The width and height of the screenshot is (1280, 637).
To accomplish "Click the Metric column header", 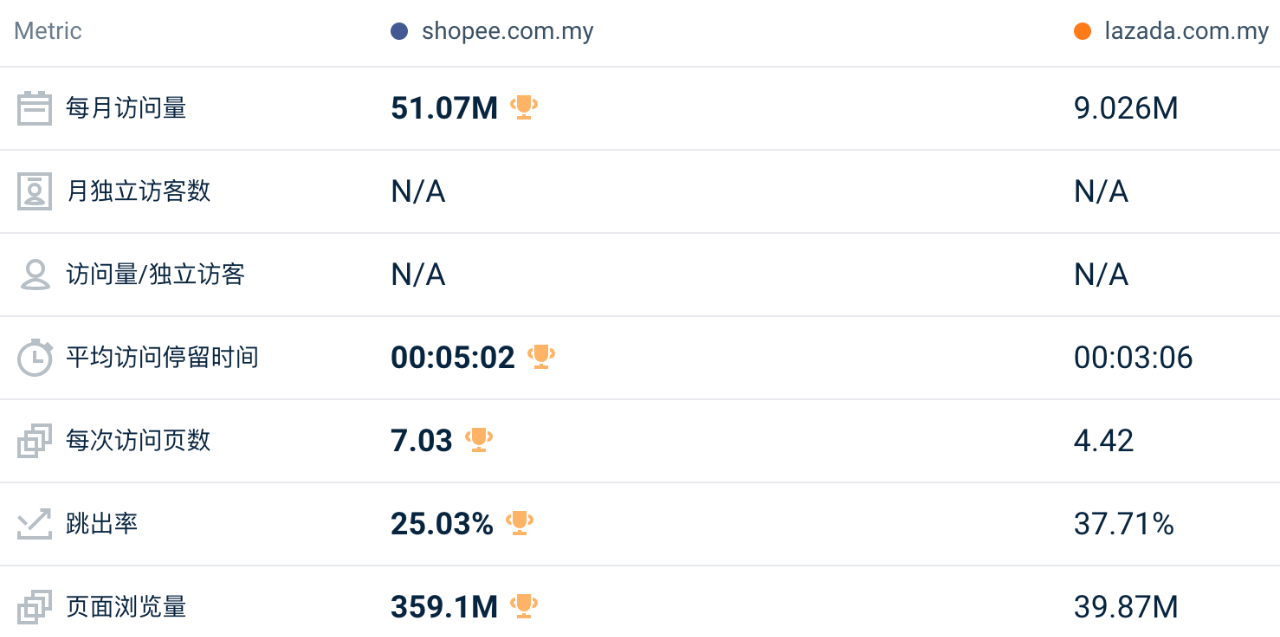I will click(x=48, y=31).
